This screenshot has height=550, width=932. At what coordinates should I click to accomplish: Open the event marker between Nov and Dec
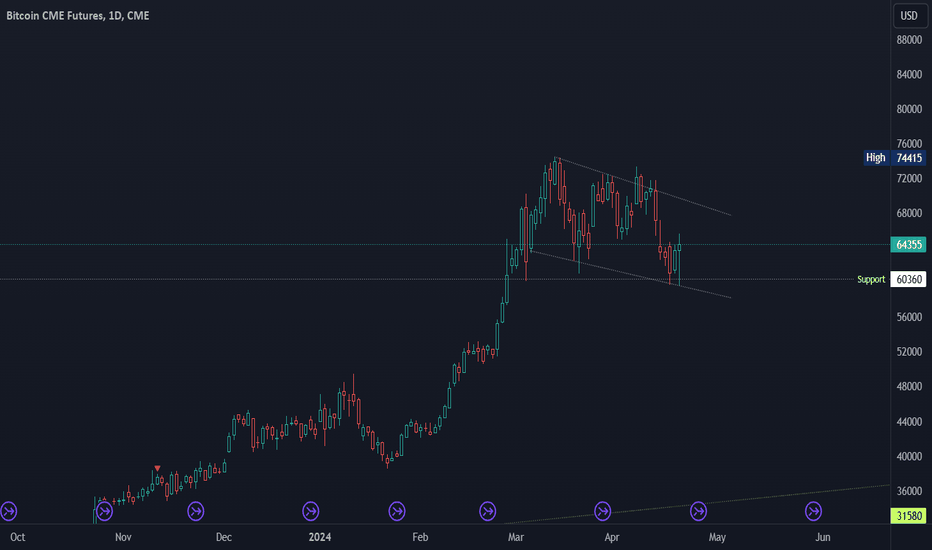(x=196, y=511)
